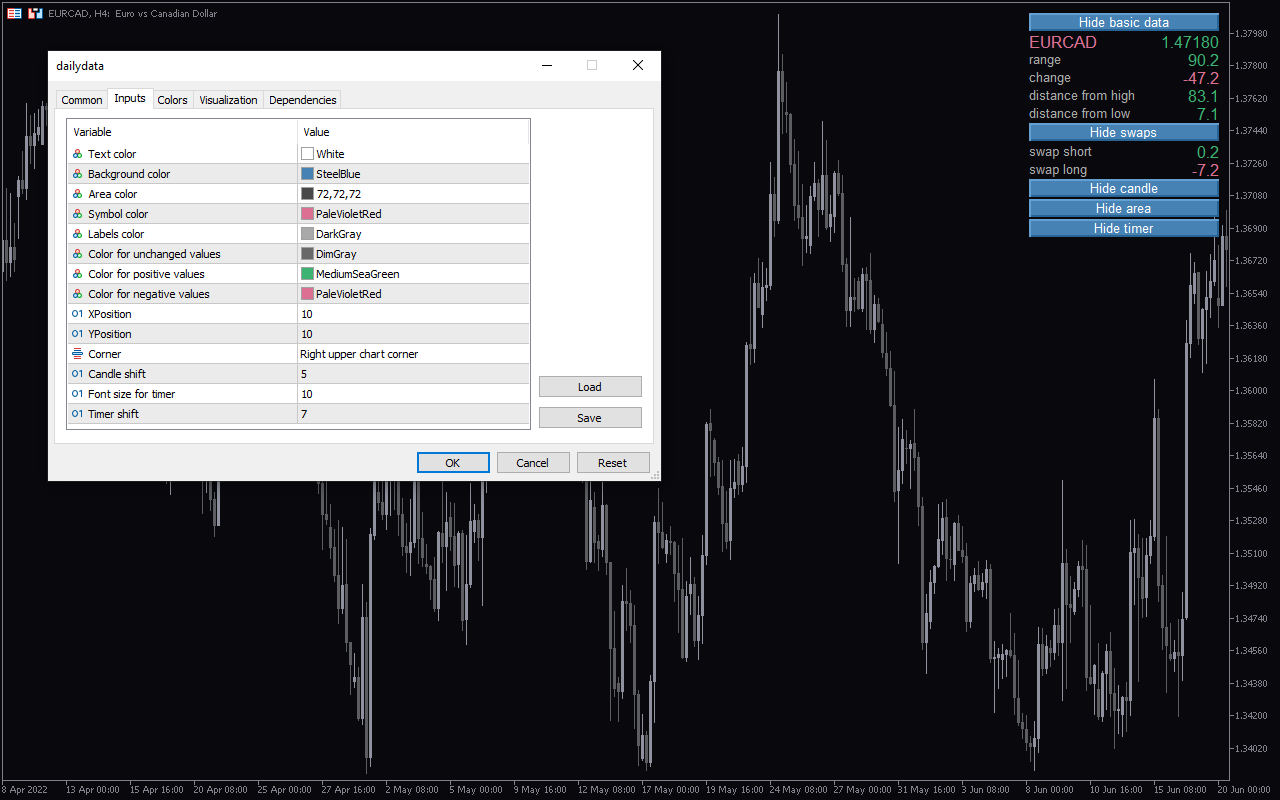Click the color icon beside Area color
Screen dimensions: 1280x800
[x=78, y=194]
